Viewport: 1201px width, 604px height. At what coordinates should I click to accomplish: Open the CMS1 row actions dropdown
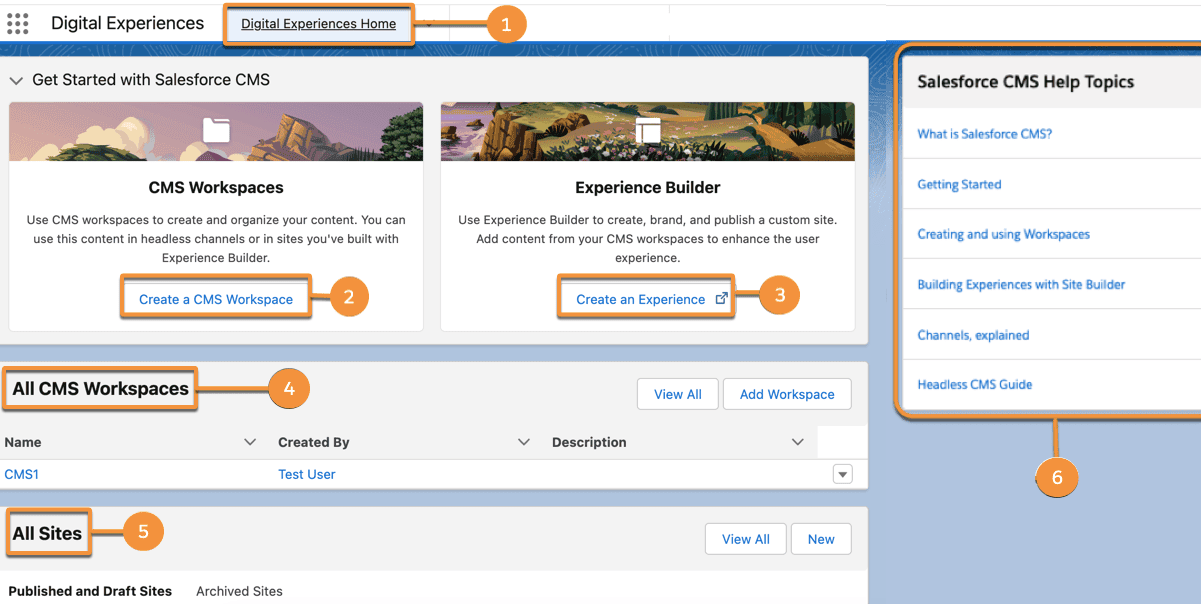point(843,475)
